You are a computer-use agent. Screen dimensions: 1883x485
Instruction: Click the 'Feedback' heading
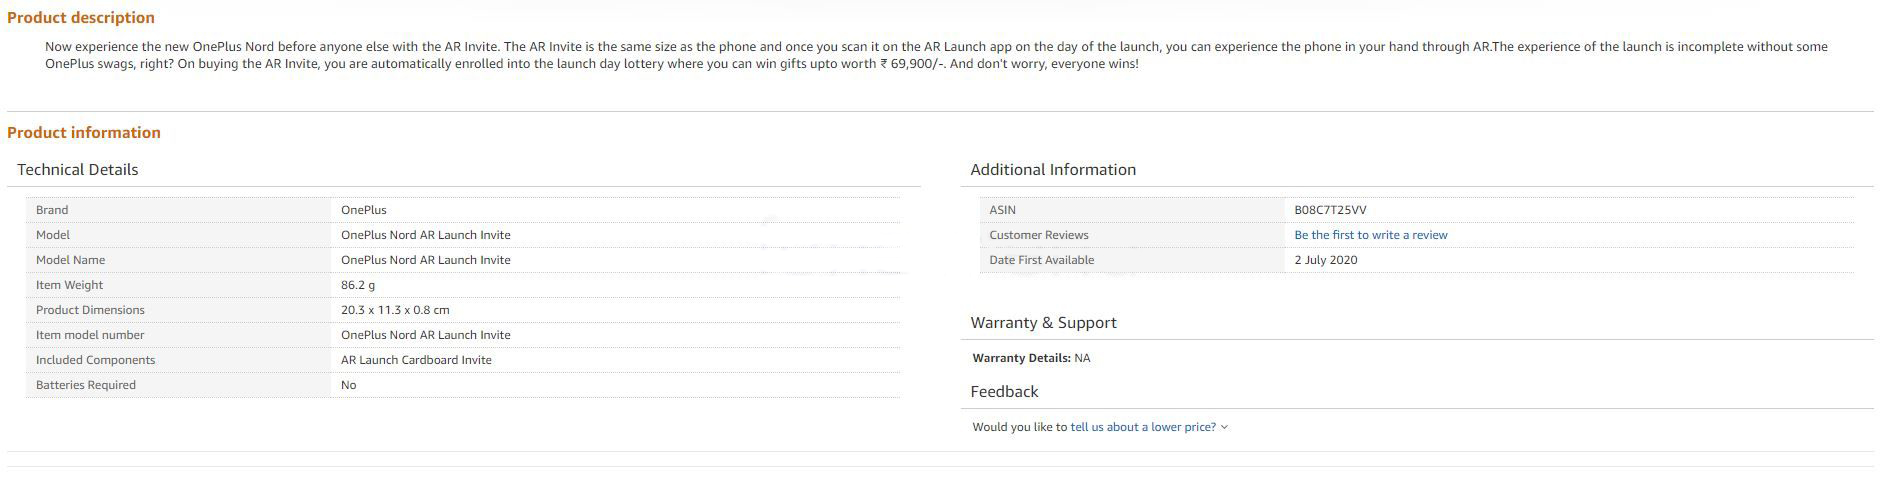pyautogui.click(x=1004, y=391)
